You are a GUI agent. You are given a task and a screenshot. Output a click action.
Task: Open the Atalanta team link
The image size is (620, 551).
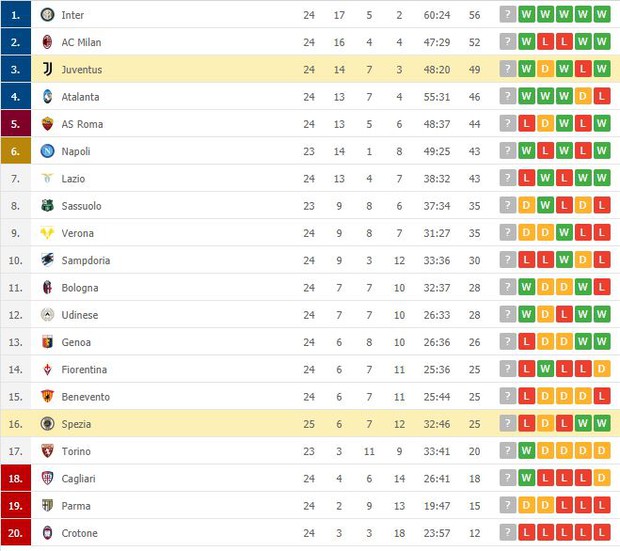80,97
